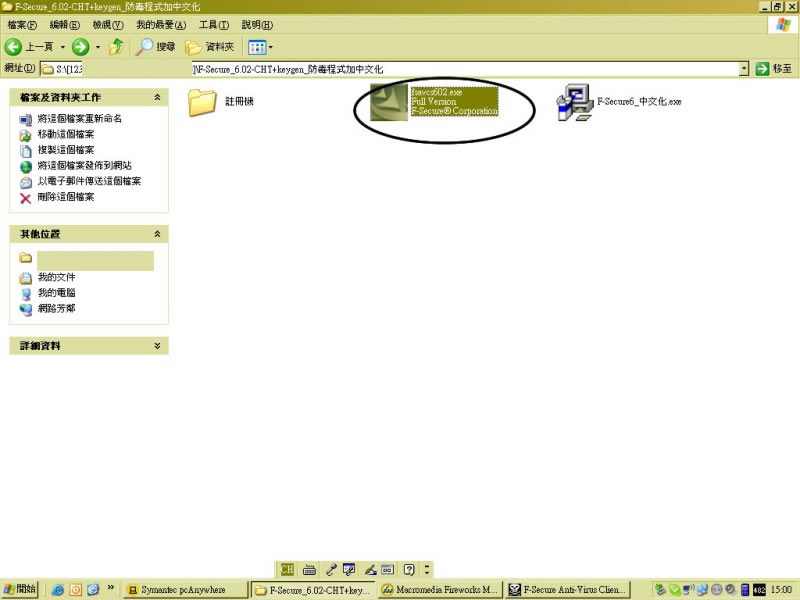The width and height of the screenshot is (800, 600).
Task: Switch to F-Secure Anti-Virus Client taskbar button
Action: [x=568, y=590]
